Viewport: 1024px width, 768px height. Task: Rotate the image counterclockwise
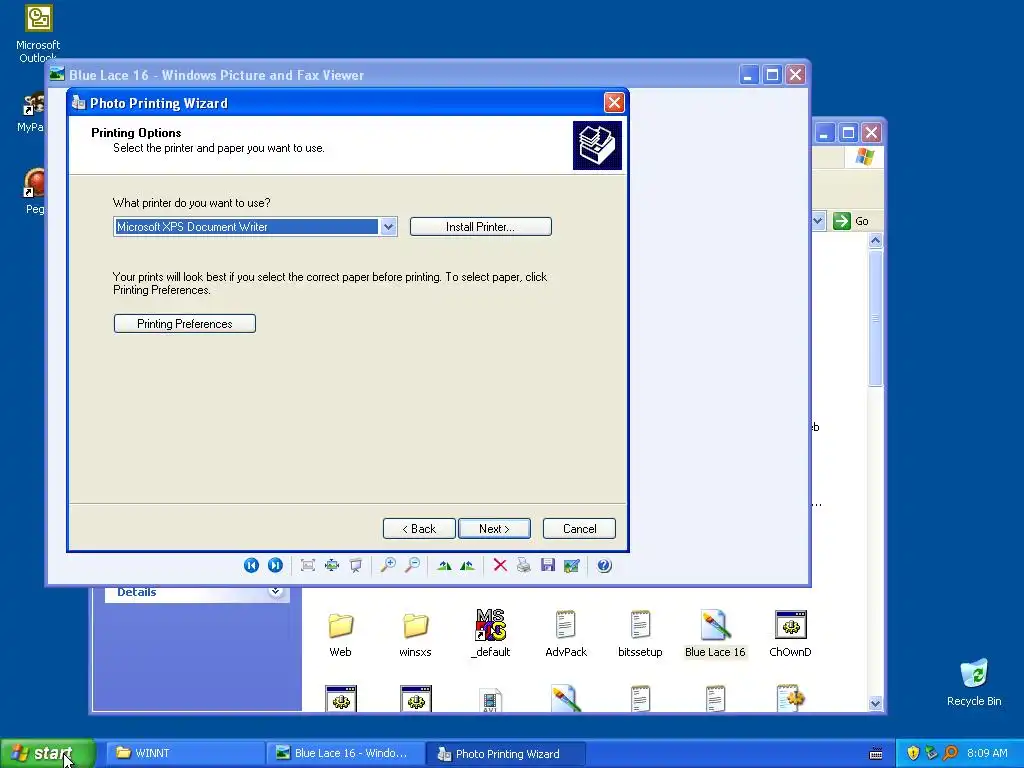click(468, 566)
